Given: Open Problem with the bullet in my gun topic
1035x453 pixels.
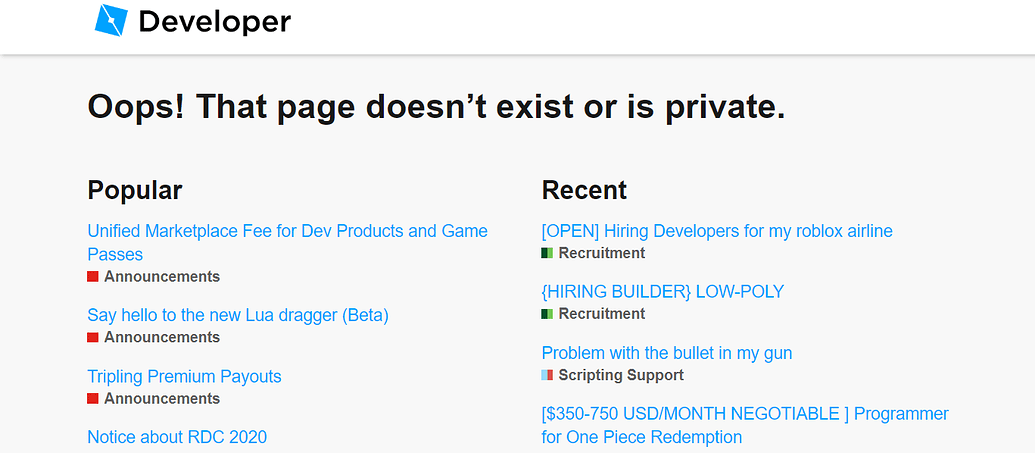Looking at the screenshot, I should point(667,353).
